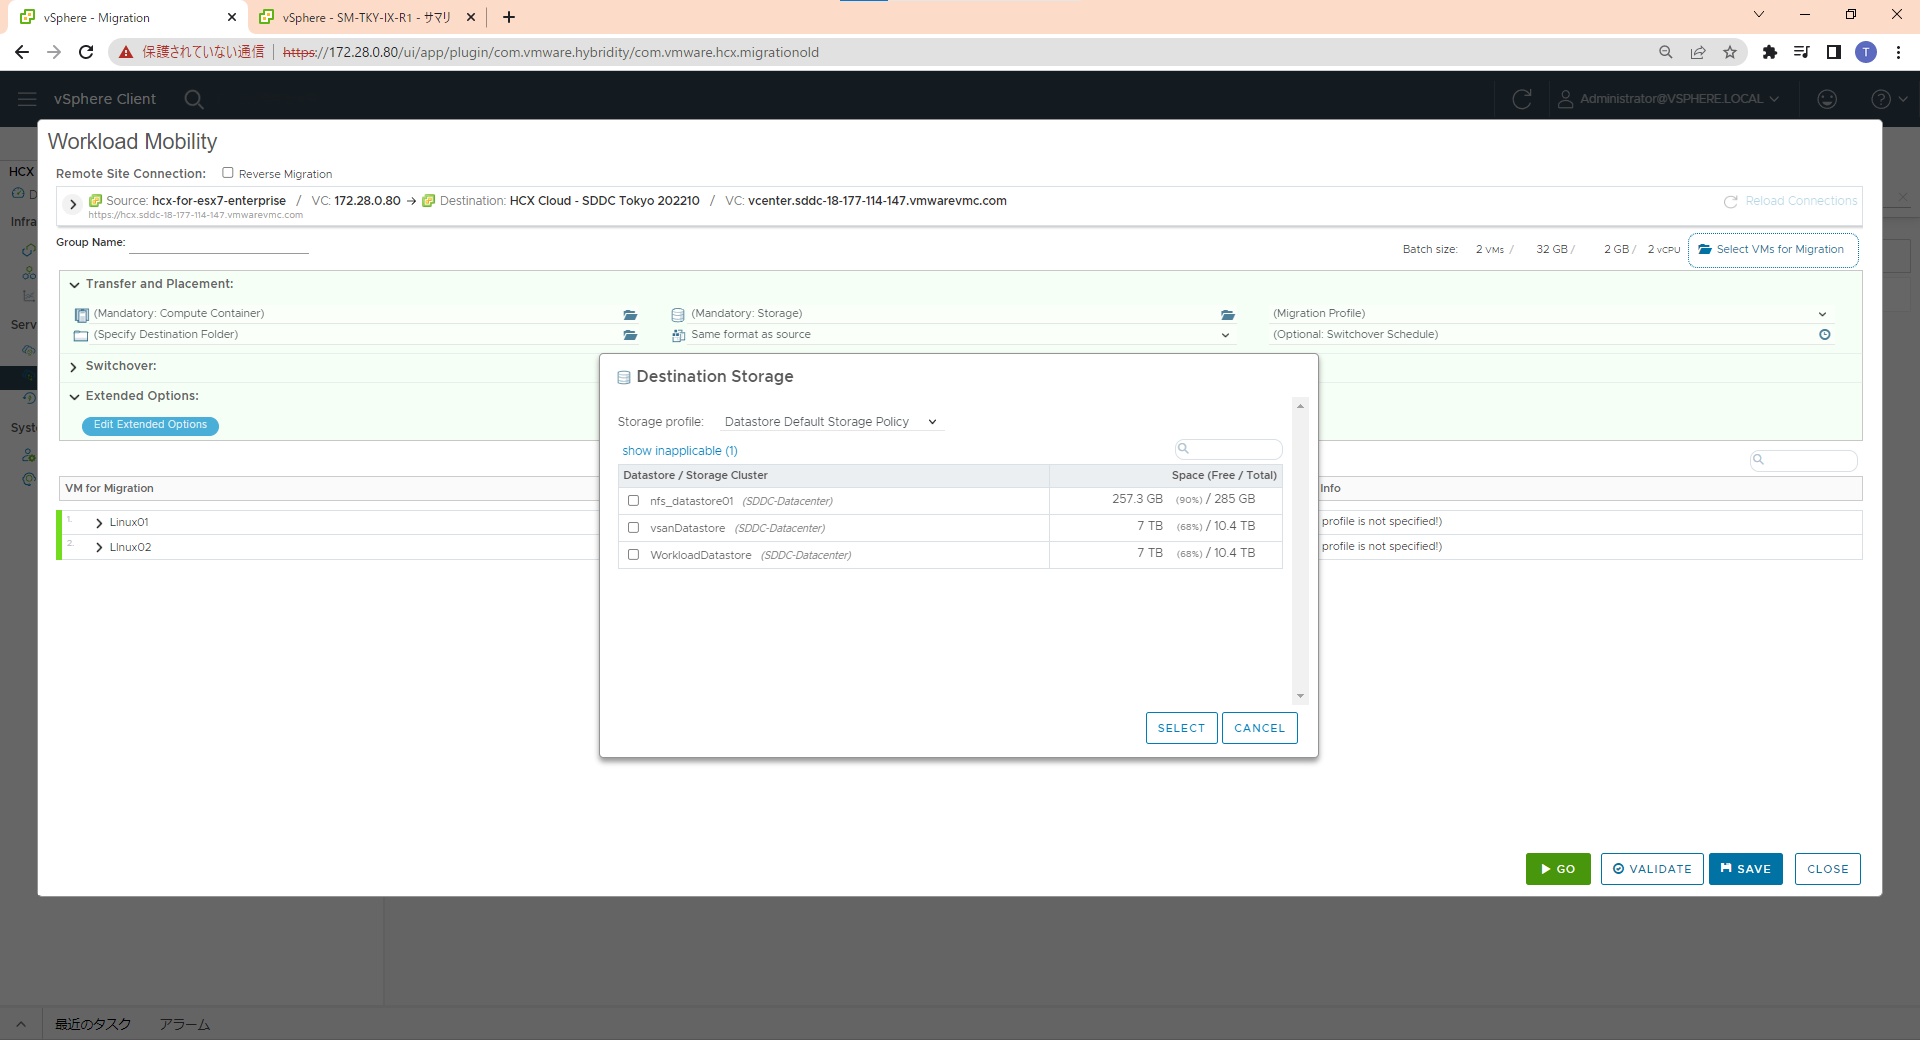Open the vSphere help question mark
1920x1040 pixels.
pos(1881,99)
